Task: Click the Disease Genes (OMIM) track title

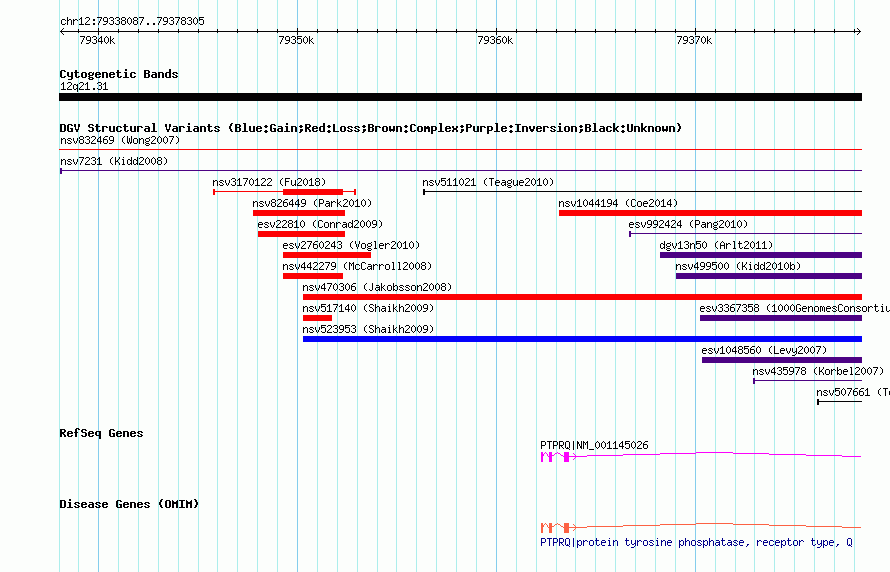Action: (x=129, y=504)
